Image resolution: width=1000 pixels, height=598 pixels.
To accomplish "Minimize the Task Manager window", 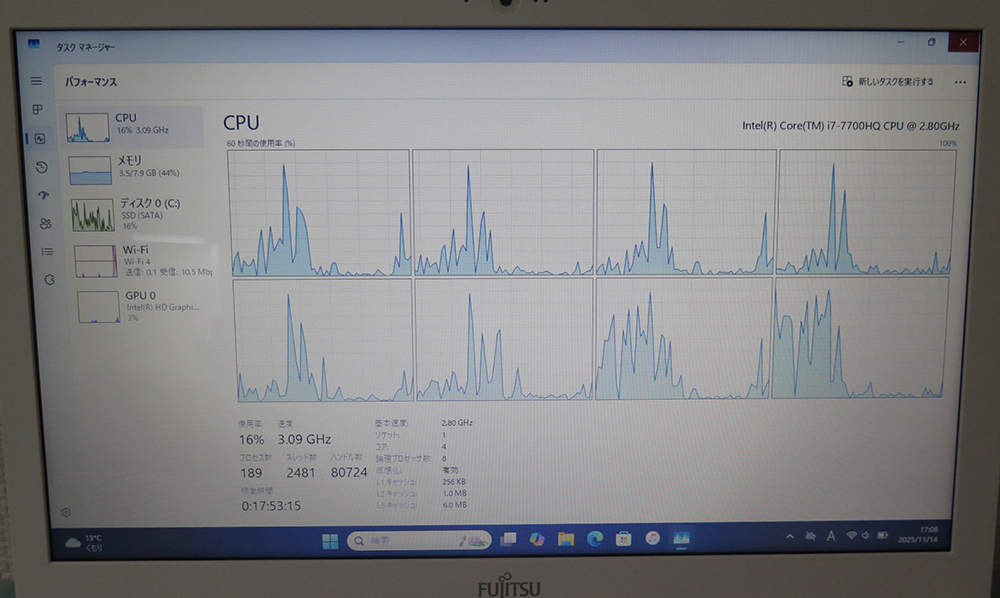I will [x=901, y=42].
